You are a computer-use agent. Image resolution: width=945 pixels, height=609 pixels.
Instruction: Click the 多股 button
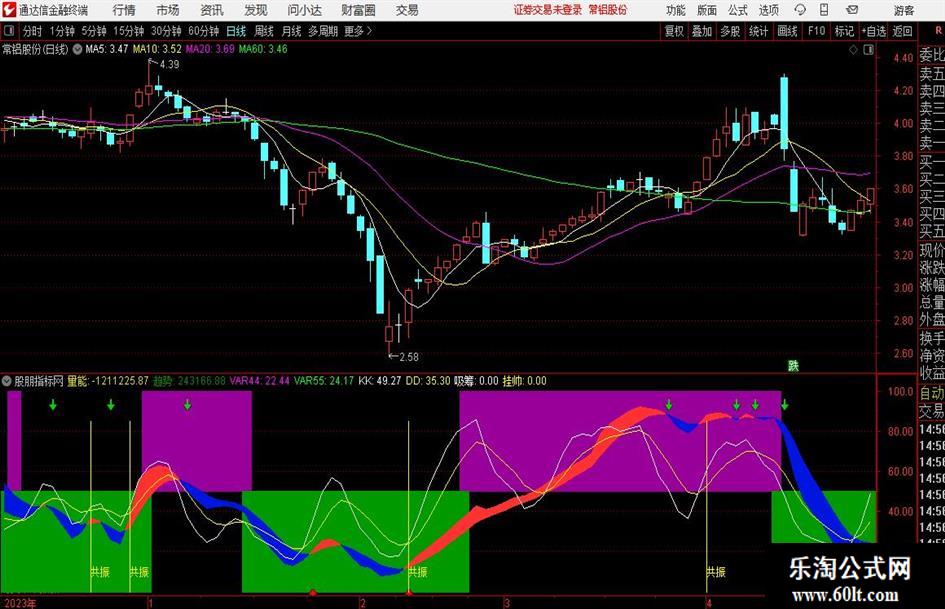[x=730, y=31]
